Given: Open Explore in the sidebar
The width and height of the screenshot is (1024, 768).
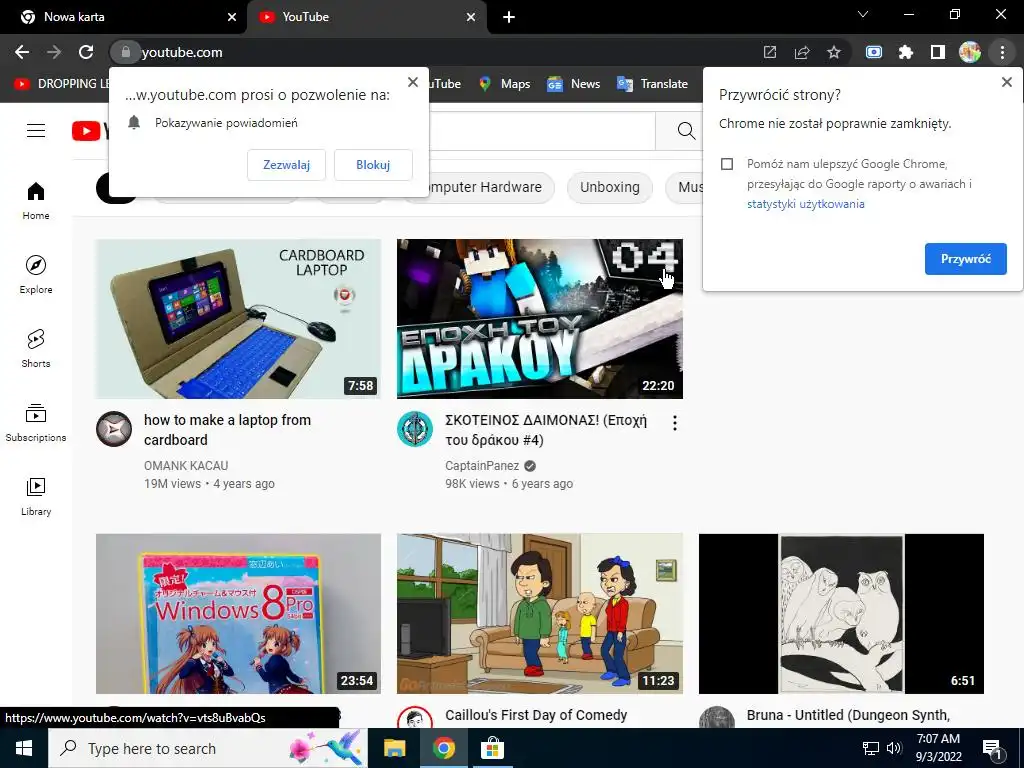Looking at the screenshot, I should click(36, 274).
